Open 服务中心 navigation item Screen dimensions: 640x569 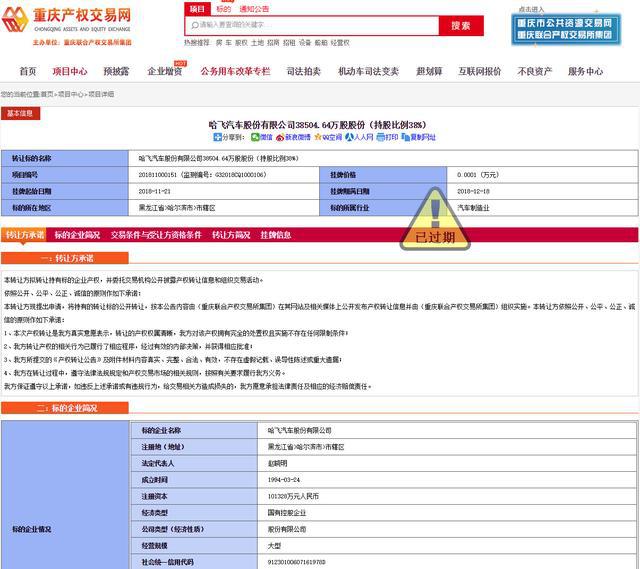pos(585,71)
